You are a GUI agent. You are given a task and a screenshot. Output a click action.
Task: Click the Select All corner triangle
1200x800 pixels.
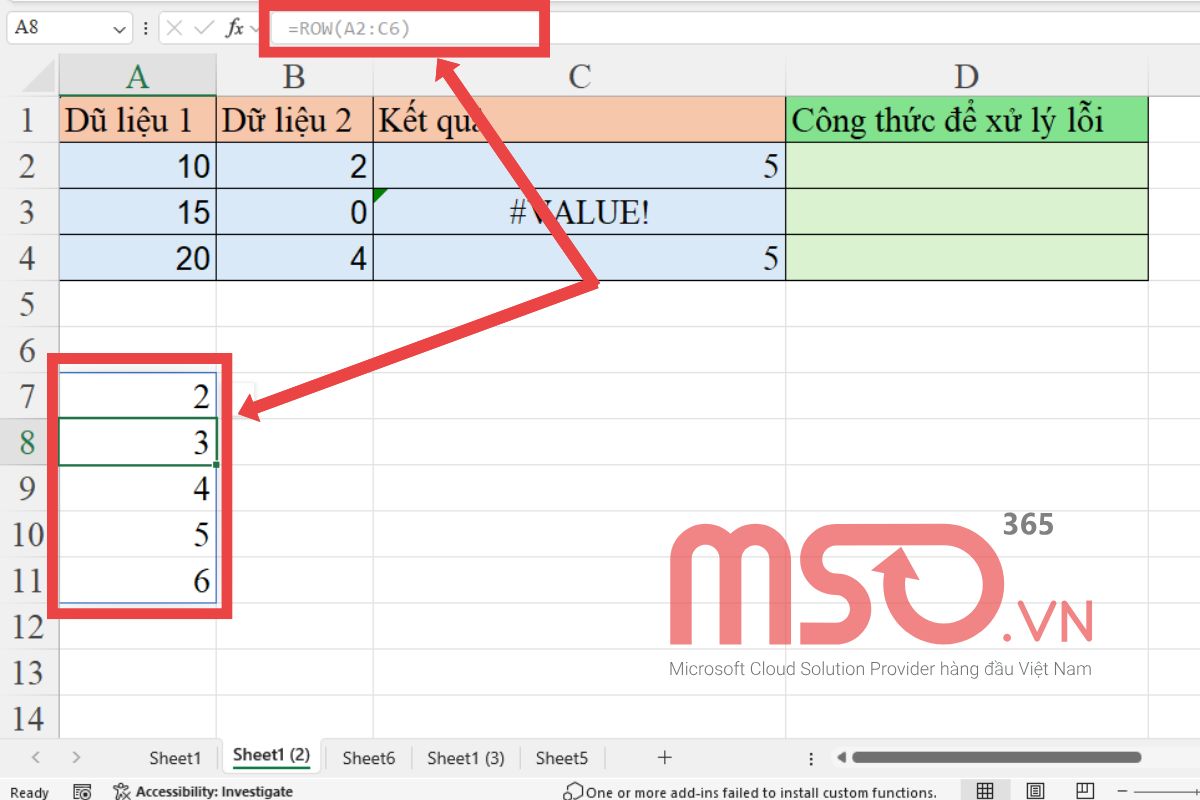(38, 76)
